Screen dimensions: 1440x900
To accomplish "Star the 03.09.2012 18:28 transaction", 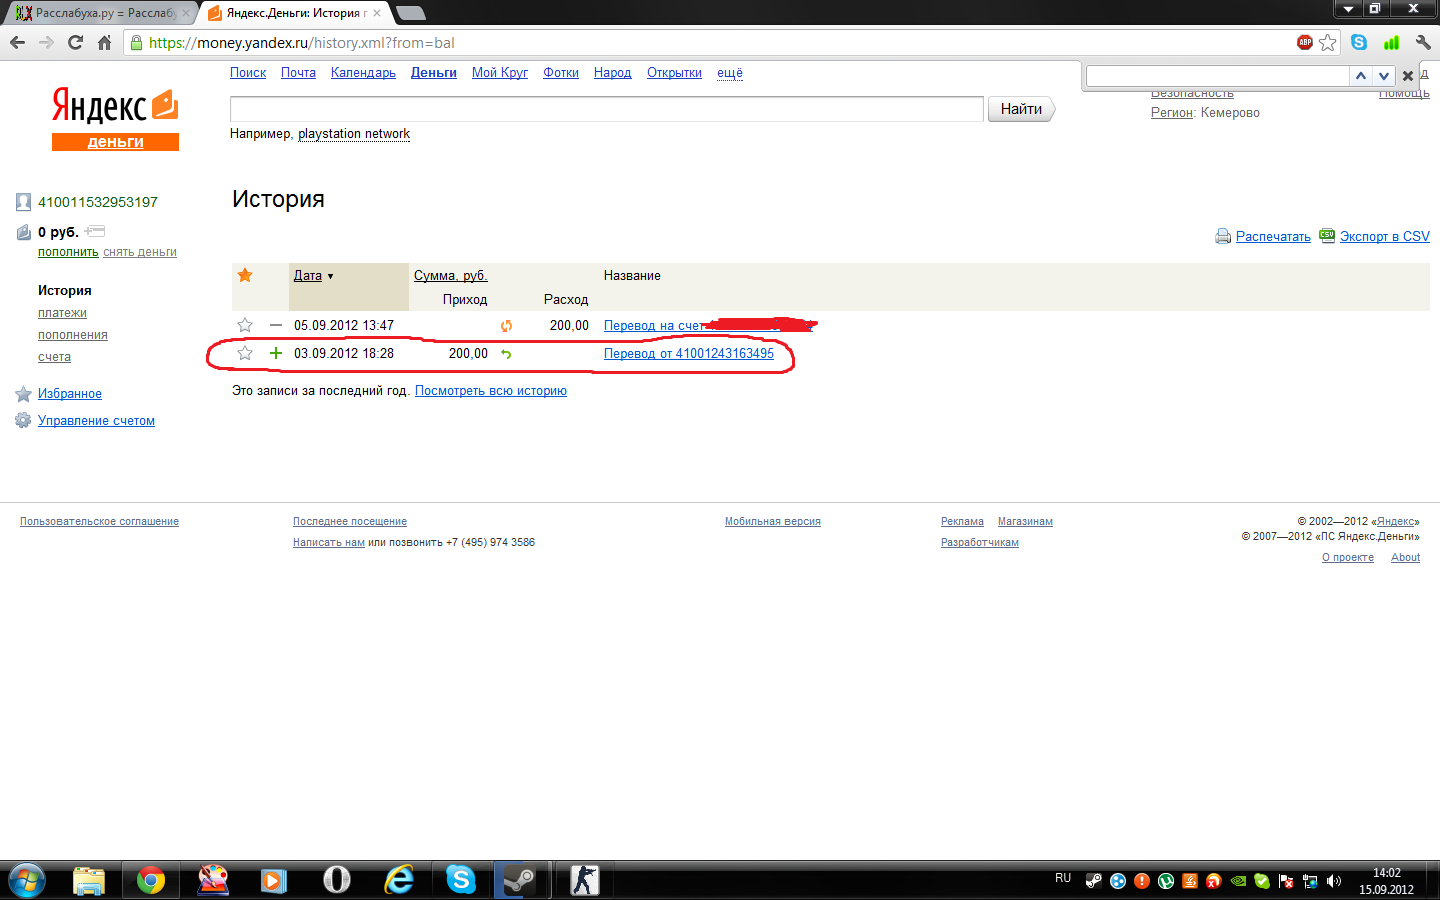I will point(245,353).
